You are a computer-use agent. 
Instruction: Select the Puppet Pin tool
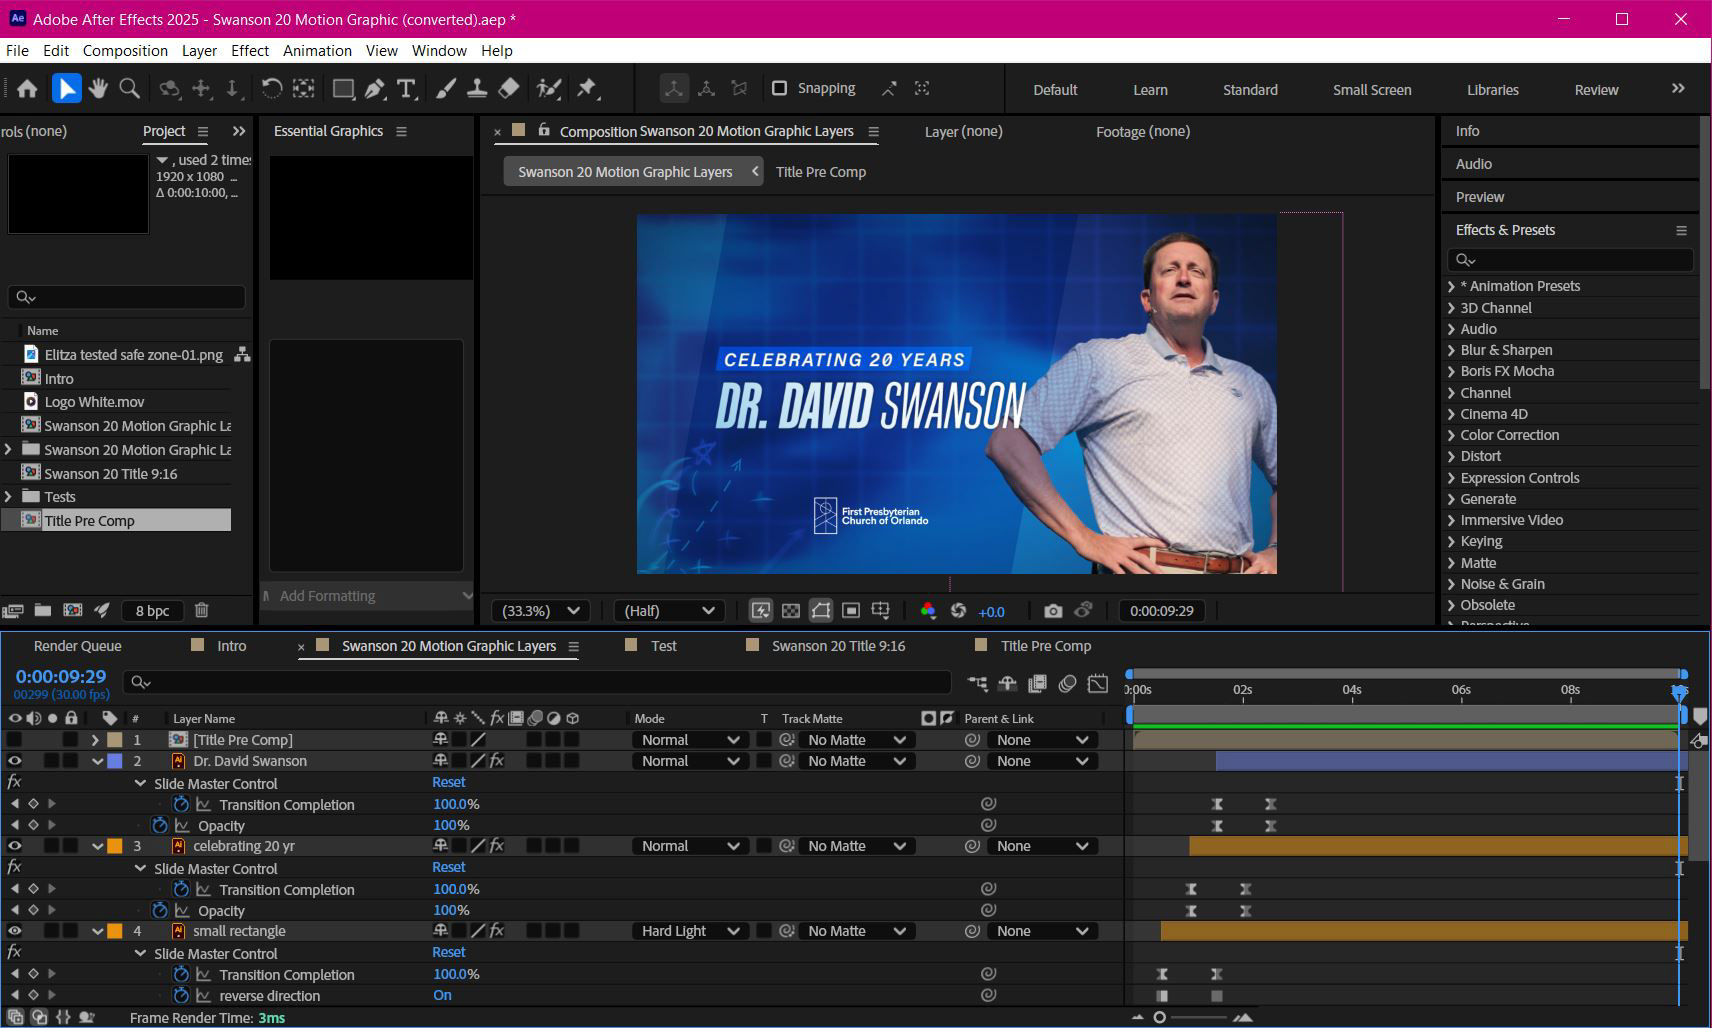pos(587,89)
